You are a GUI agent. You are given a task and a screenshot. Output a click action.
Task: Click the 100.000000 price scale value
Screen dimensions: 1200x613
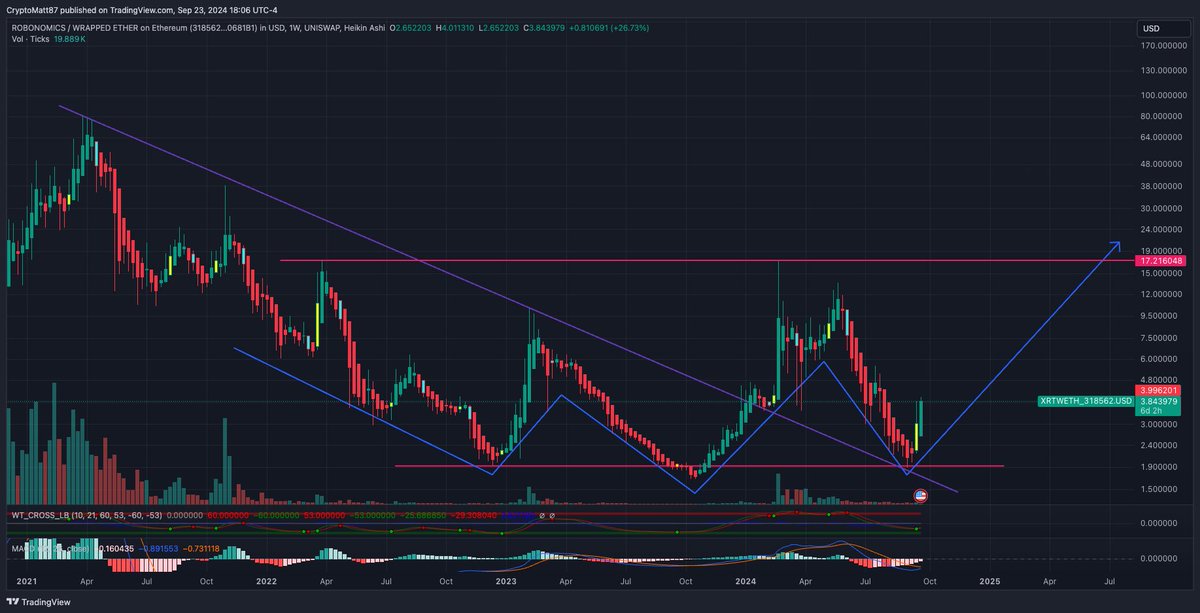coord(1165,96)
